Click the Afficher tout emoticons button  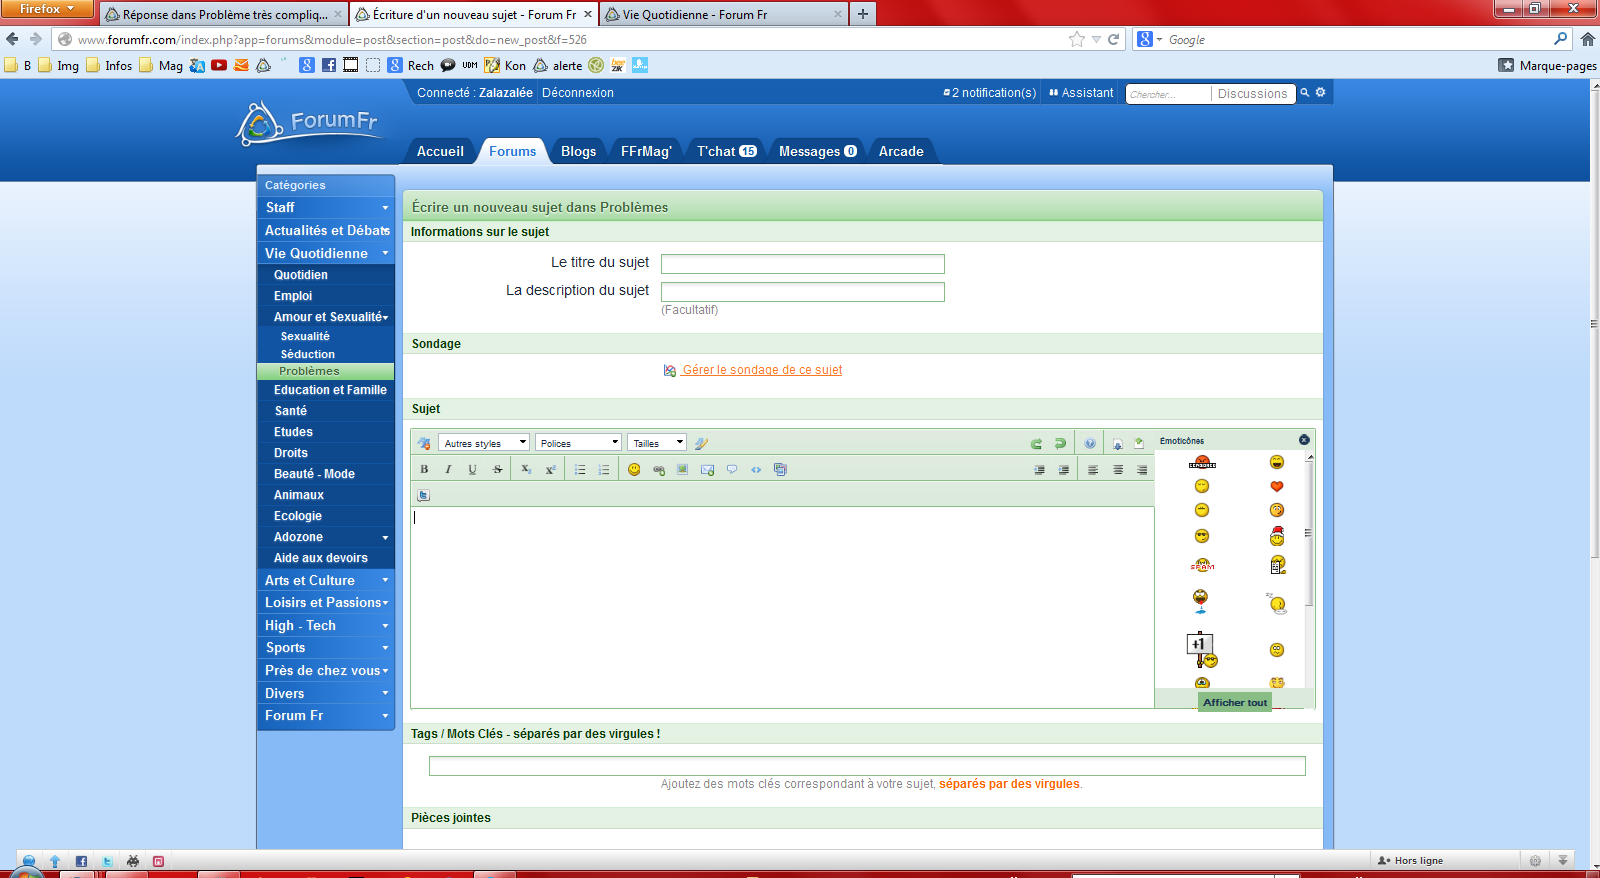point(1235,702)
